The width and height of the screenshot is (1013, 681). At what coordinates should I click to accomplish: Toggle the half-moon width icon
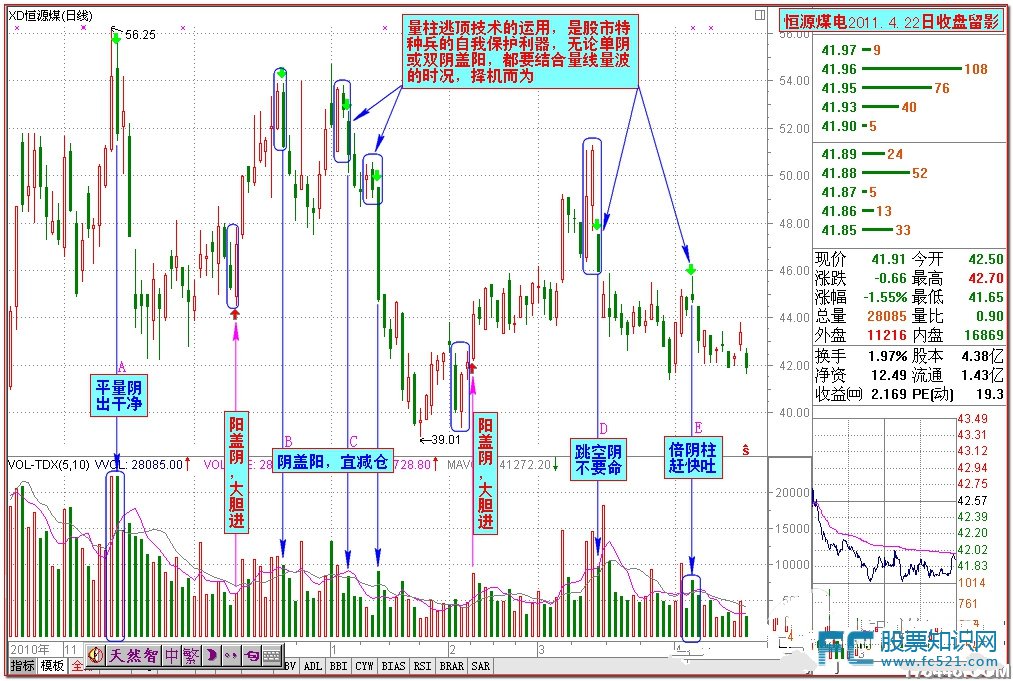(x=211, y=656)
